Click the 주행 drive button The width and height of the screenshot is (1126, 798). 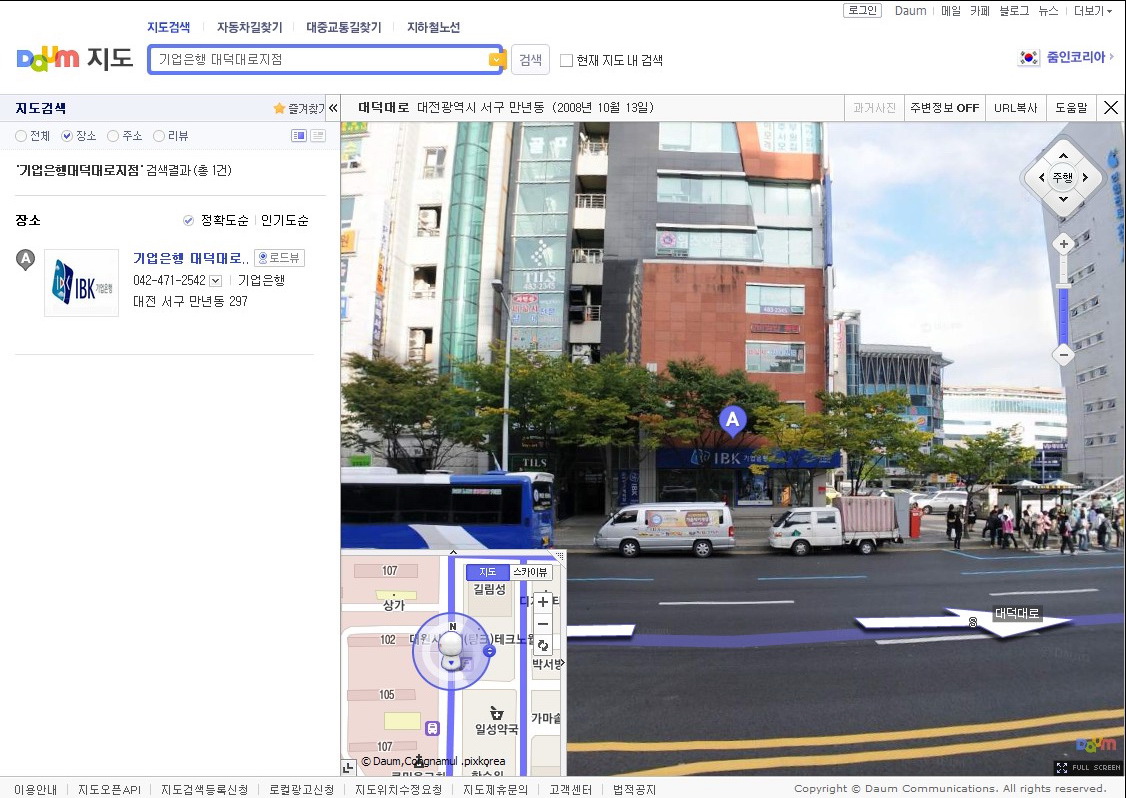(x=1063, y=177)
